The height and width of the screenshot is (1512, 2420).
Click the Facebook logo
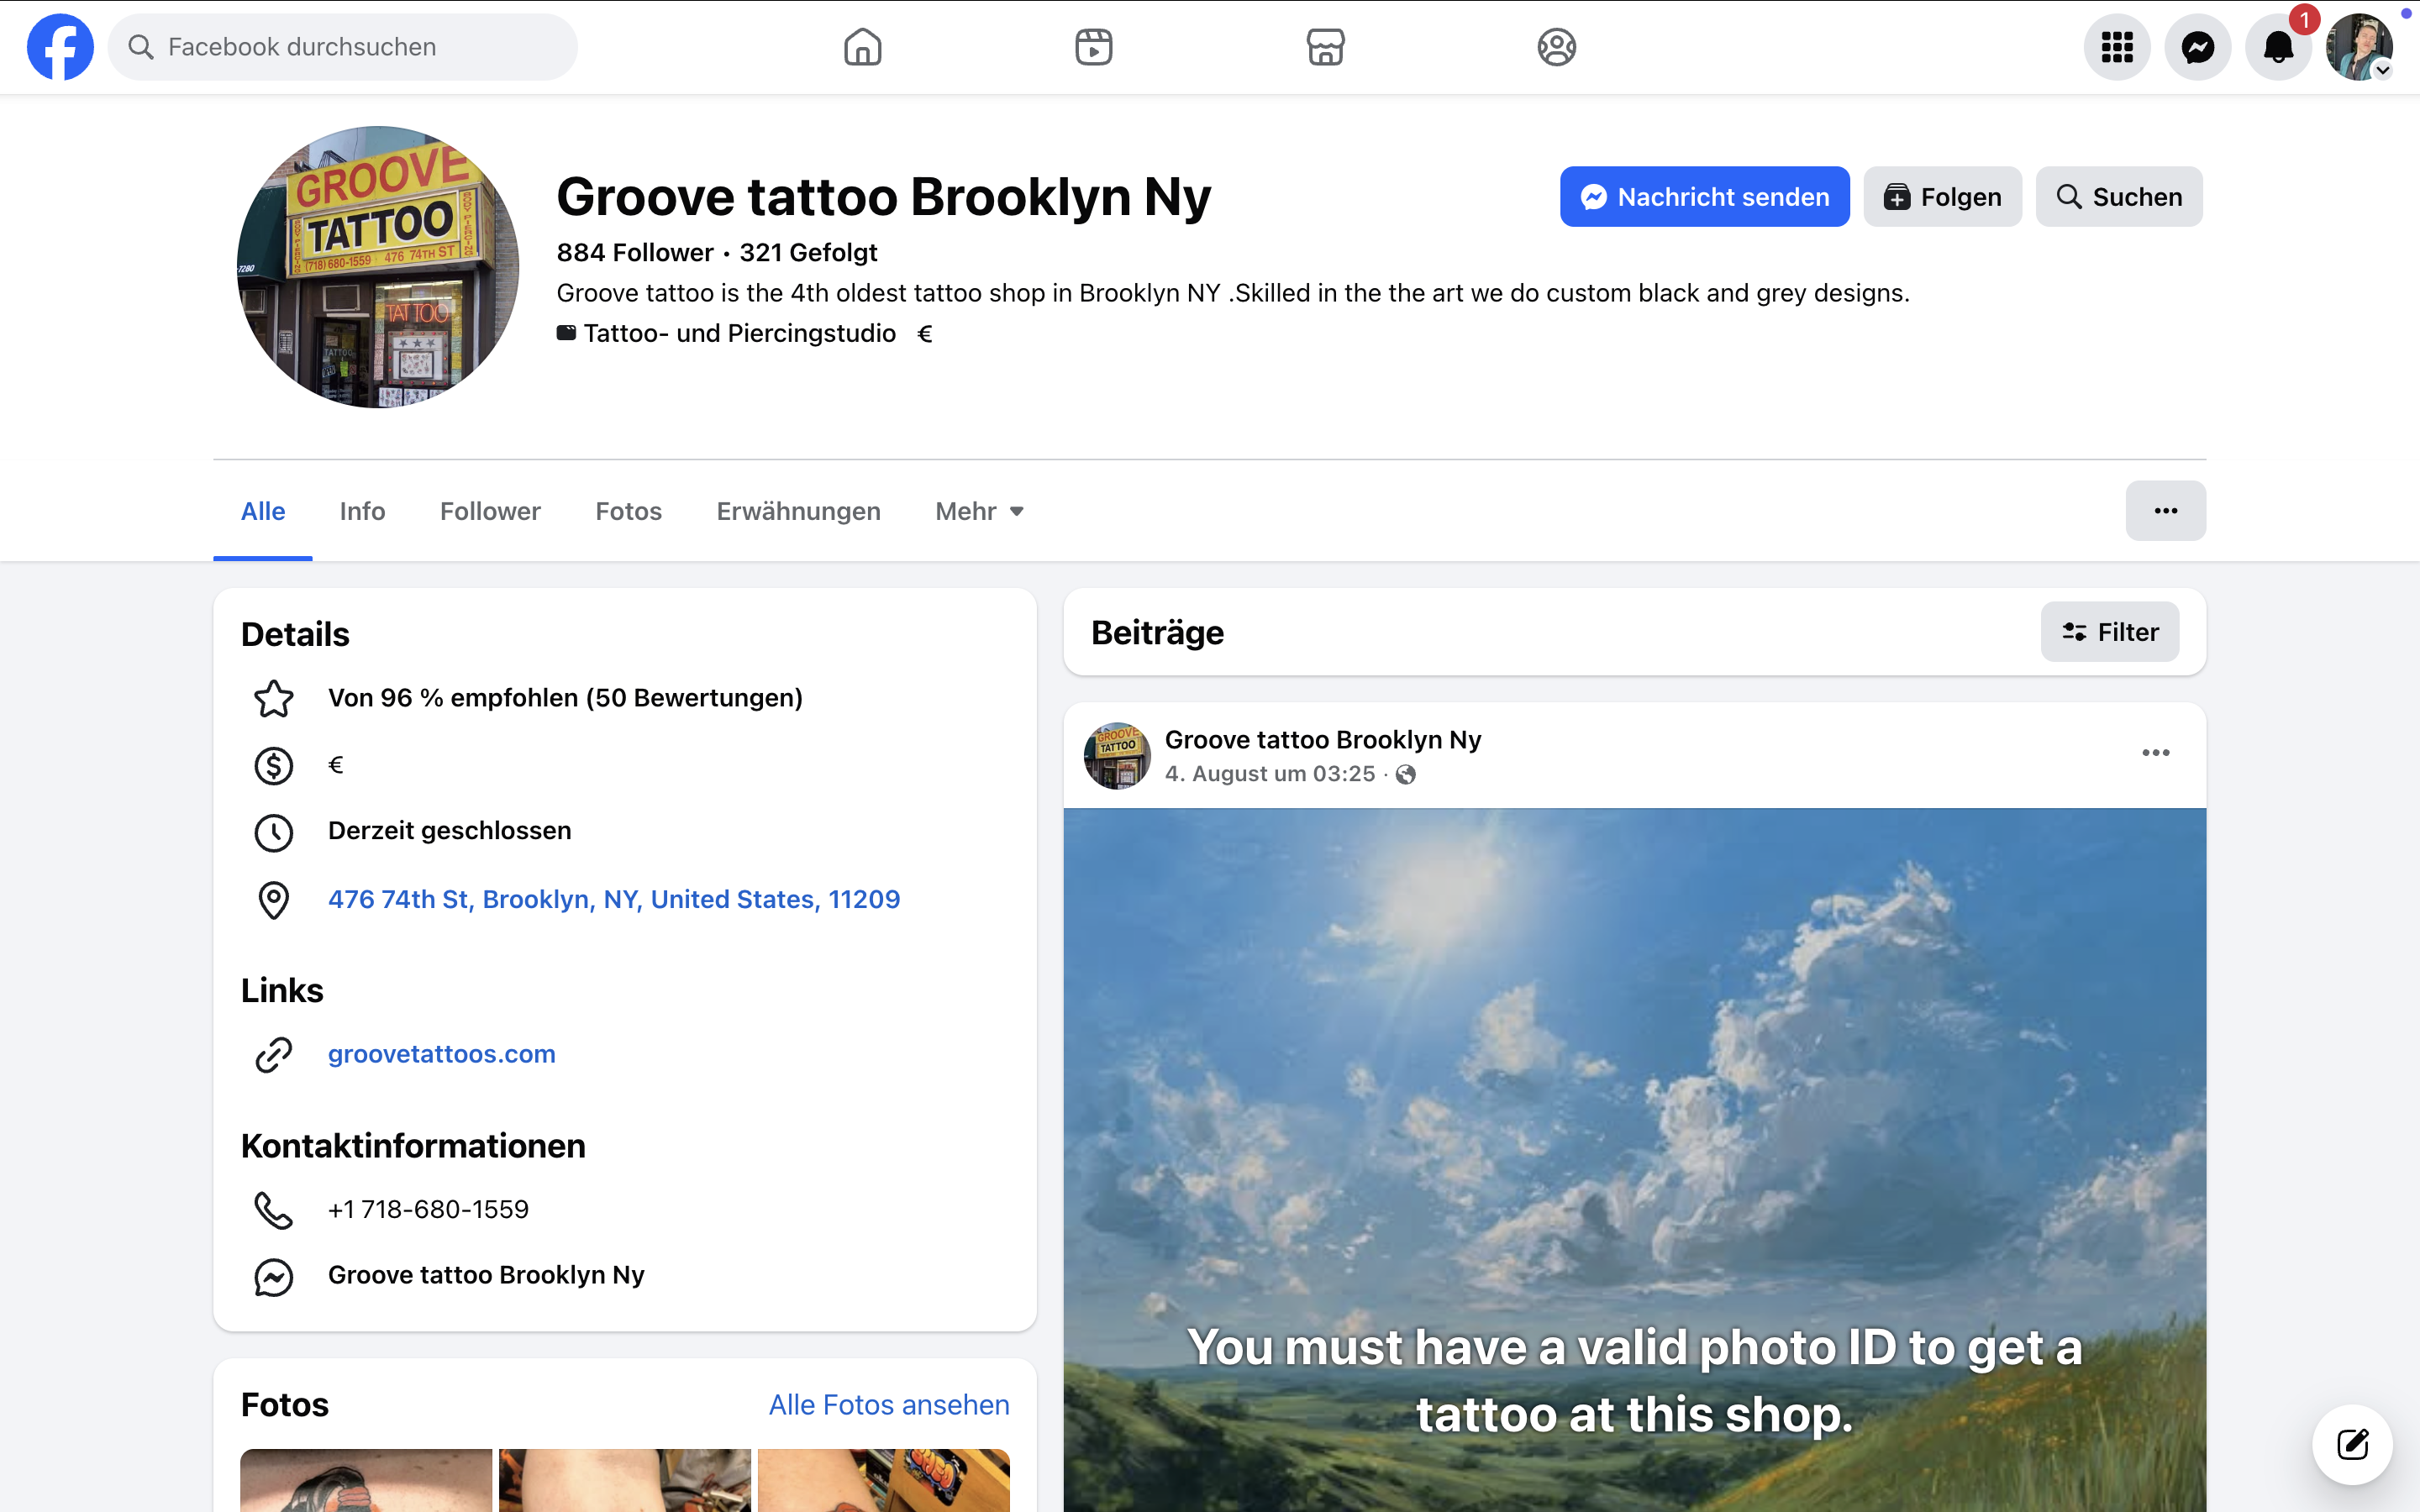(x=60, y=47)
